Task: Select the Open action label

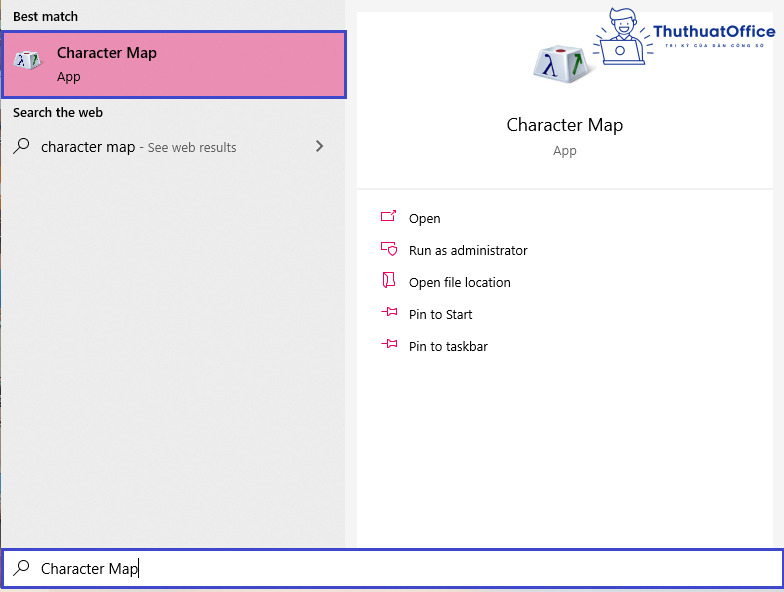Action: click(x=424, y=218)
